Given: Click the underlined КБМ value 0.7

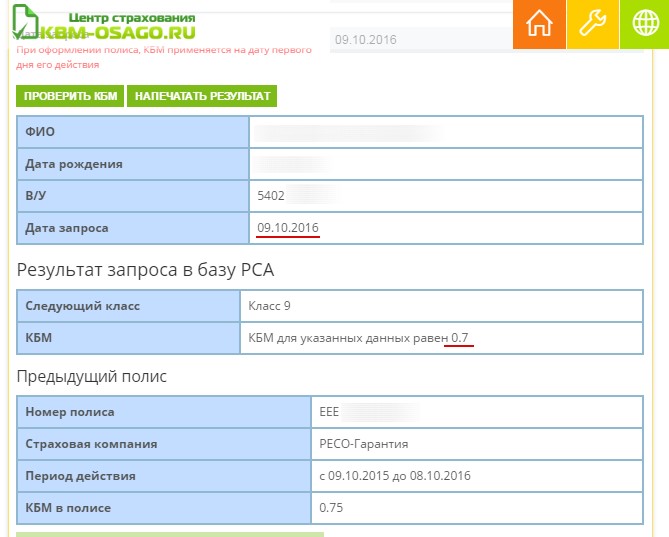Looking at the screenshot, I should [x=460, y=338].
